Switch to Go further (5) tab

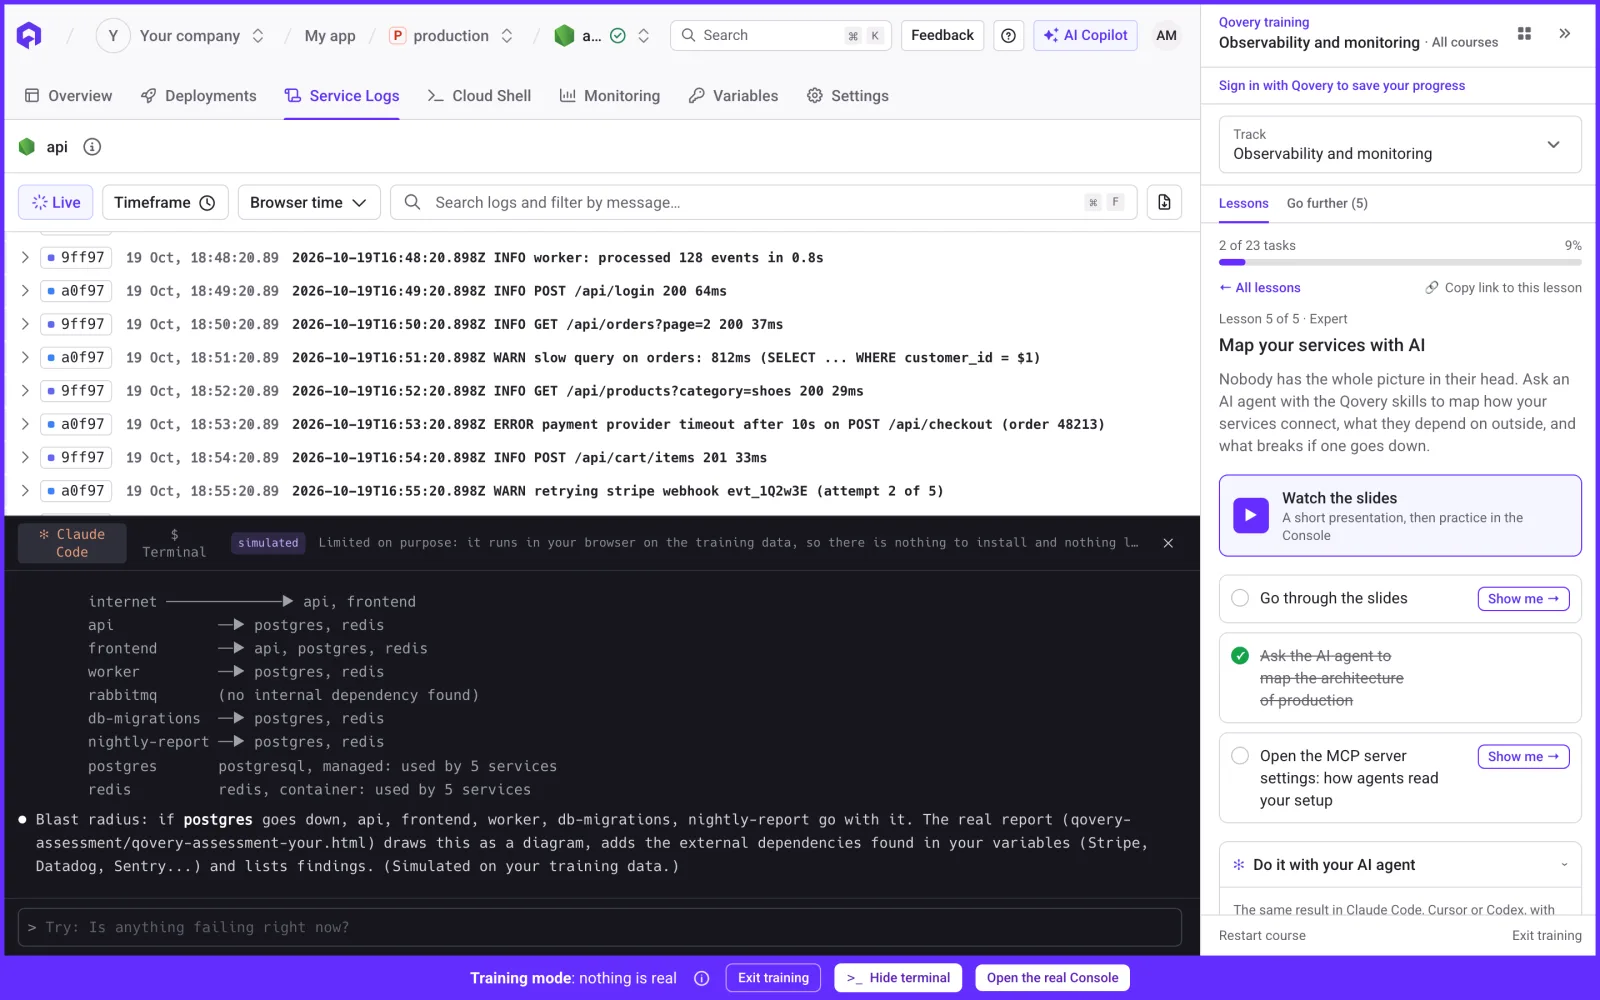coord(1327,203)
